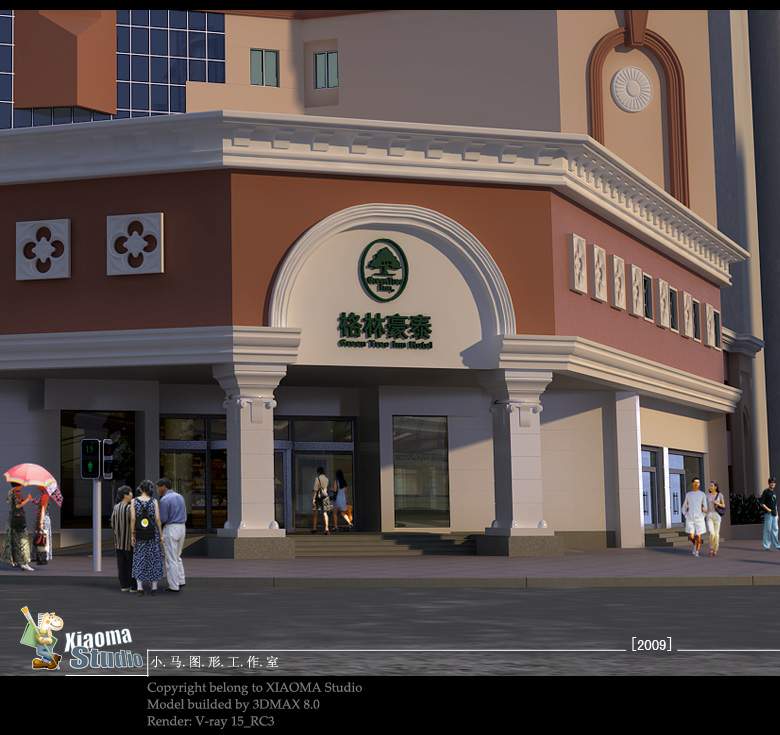Screen dimensions: 780x735
Task: Click the 'Copyright belong to XIAOMA Studio' text
Action: pyautogui.click(x=254, y=688)
